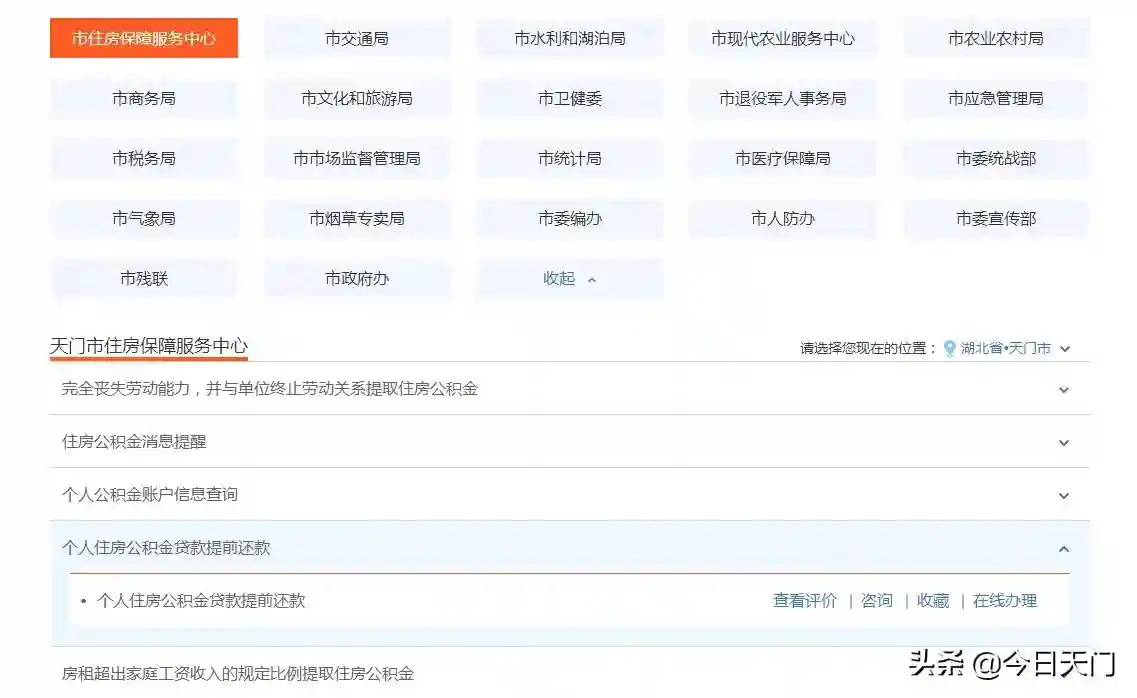Switch to the 市交通局 department tab

click(357, 38)
